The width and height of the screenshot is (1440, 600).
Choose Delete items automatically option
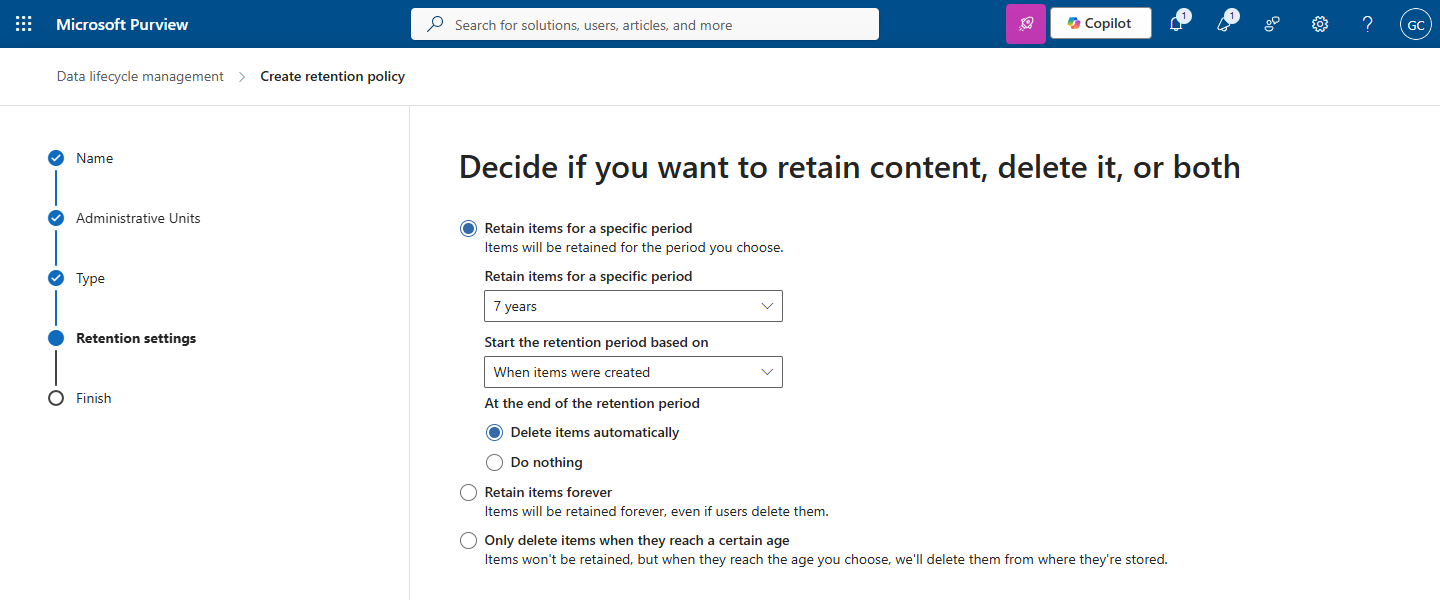coord(494,432)
